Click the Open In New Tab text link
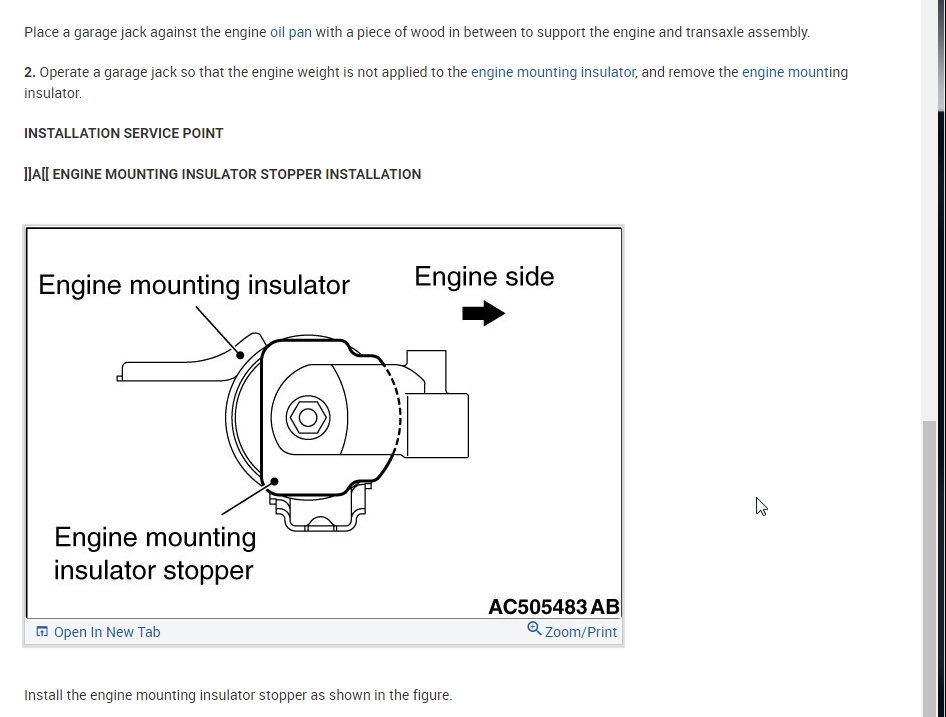The width and height of the screenshot is (946, 717). [x=107, y=632]
